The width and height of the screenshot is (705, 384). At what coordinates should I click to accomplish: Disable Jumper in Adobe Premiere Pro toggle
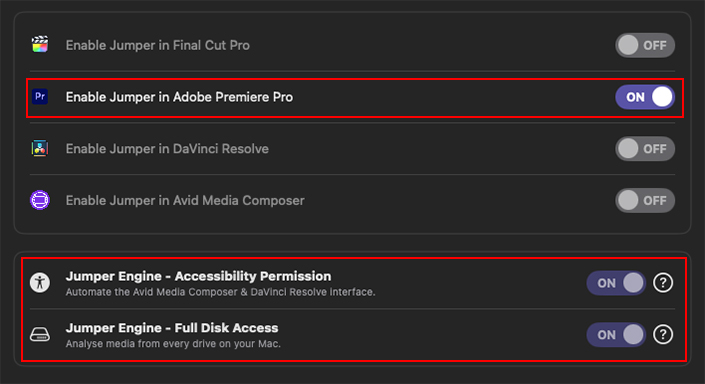(645, 97)
